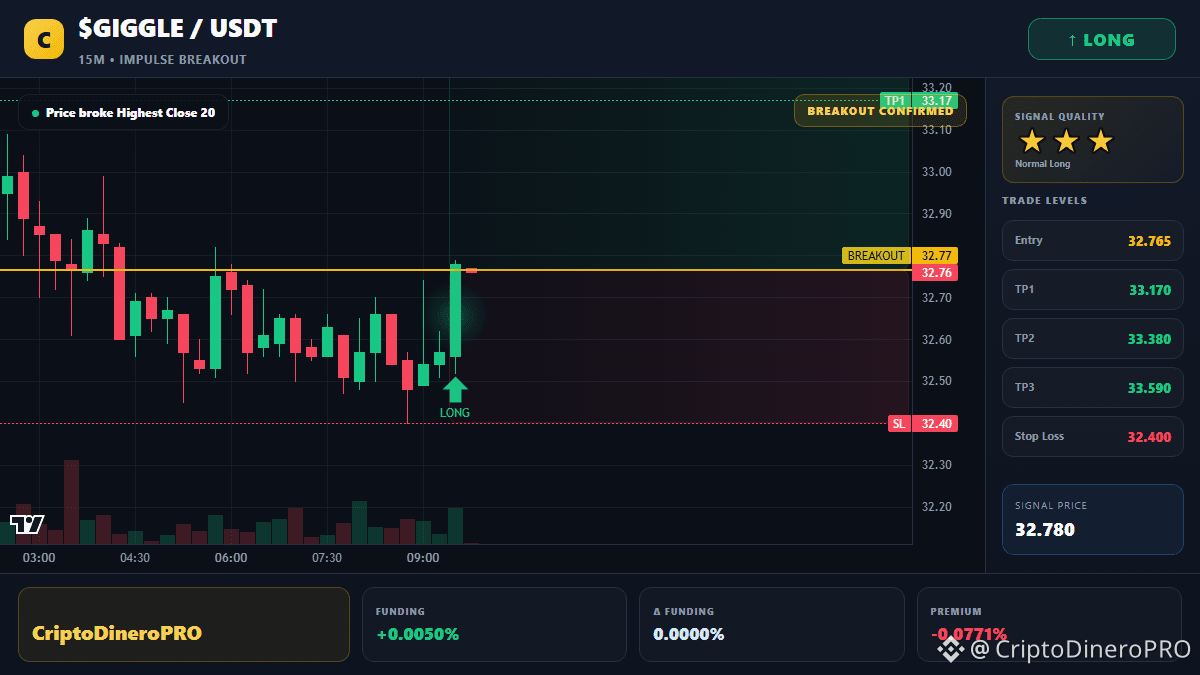The image size is (1200, 675).
Task: Click the Premium -0.0771% card
Action: 1049,624
